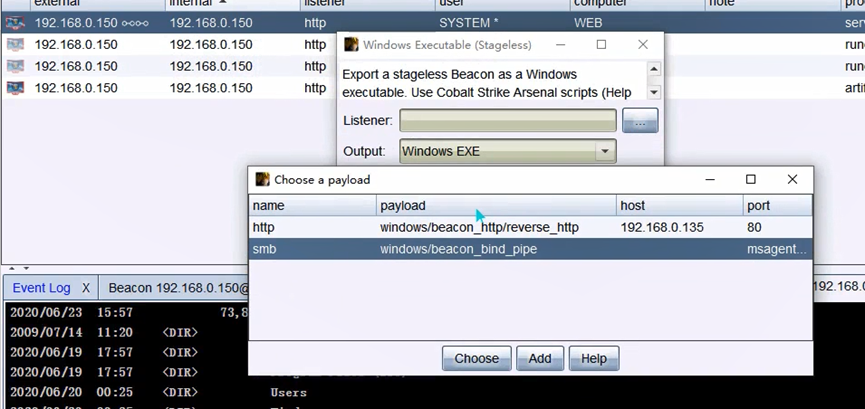Click the Add button
The height and width of the screenshot is (409, 865).
(x=540, y=359)
